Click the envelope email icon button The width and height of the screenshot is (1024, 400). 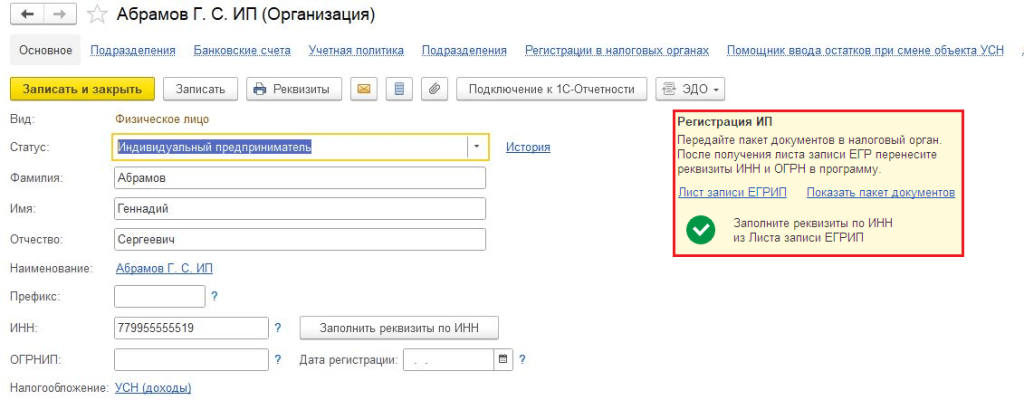[364, 89]
